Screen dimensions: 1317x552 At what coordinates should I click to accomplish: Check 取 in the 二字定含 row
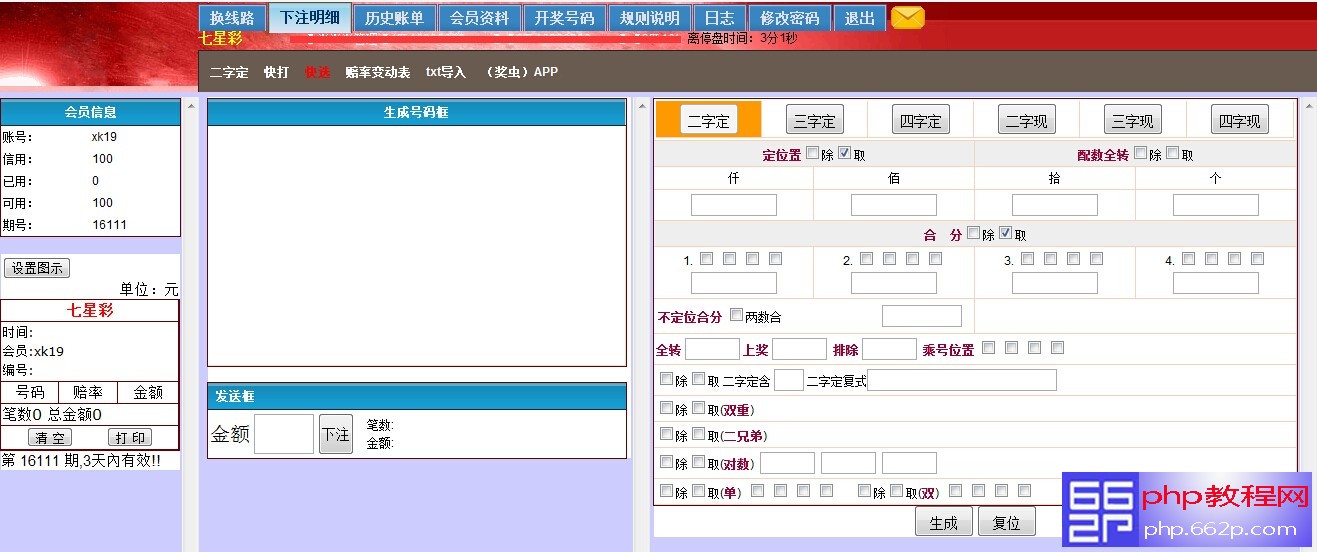pos(698,379)
